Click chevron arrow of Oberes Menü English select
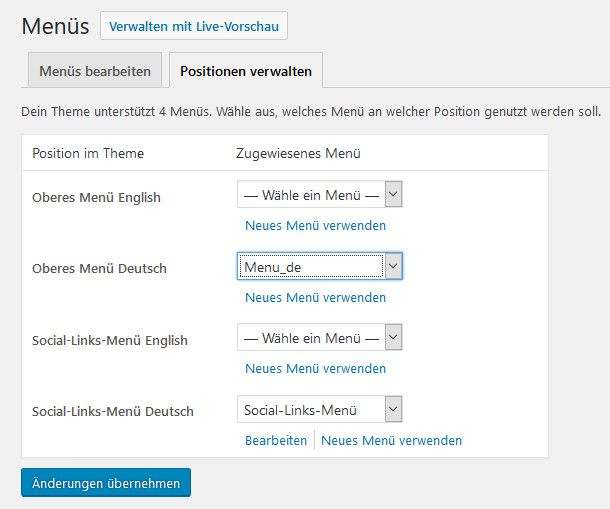Screen dimensions: 610x509 pos(393,194)
